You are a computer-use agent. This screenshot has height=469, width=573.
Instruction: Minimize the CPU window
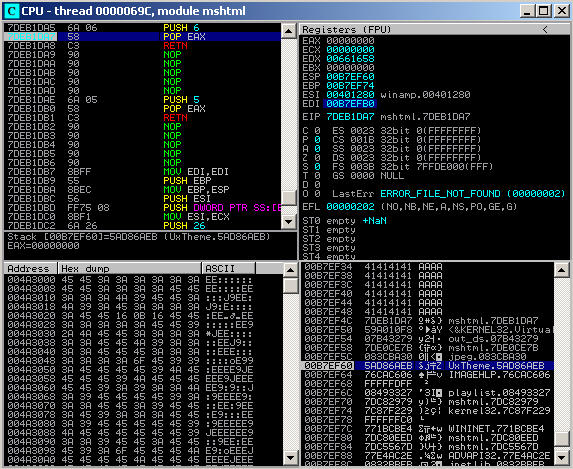click(x=527, y=11)
